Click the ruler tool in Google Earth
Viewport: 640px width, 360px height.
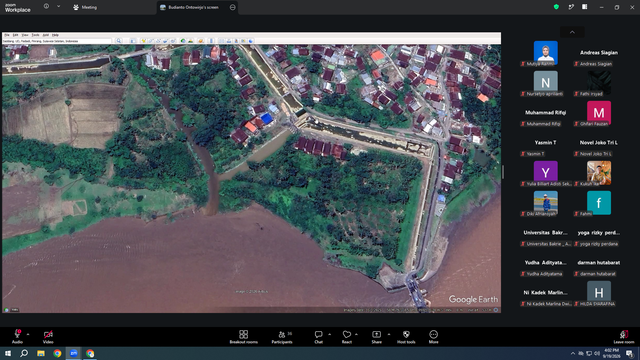211,41
